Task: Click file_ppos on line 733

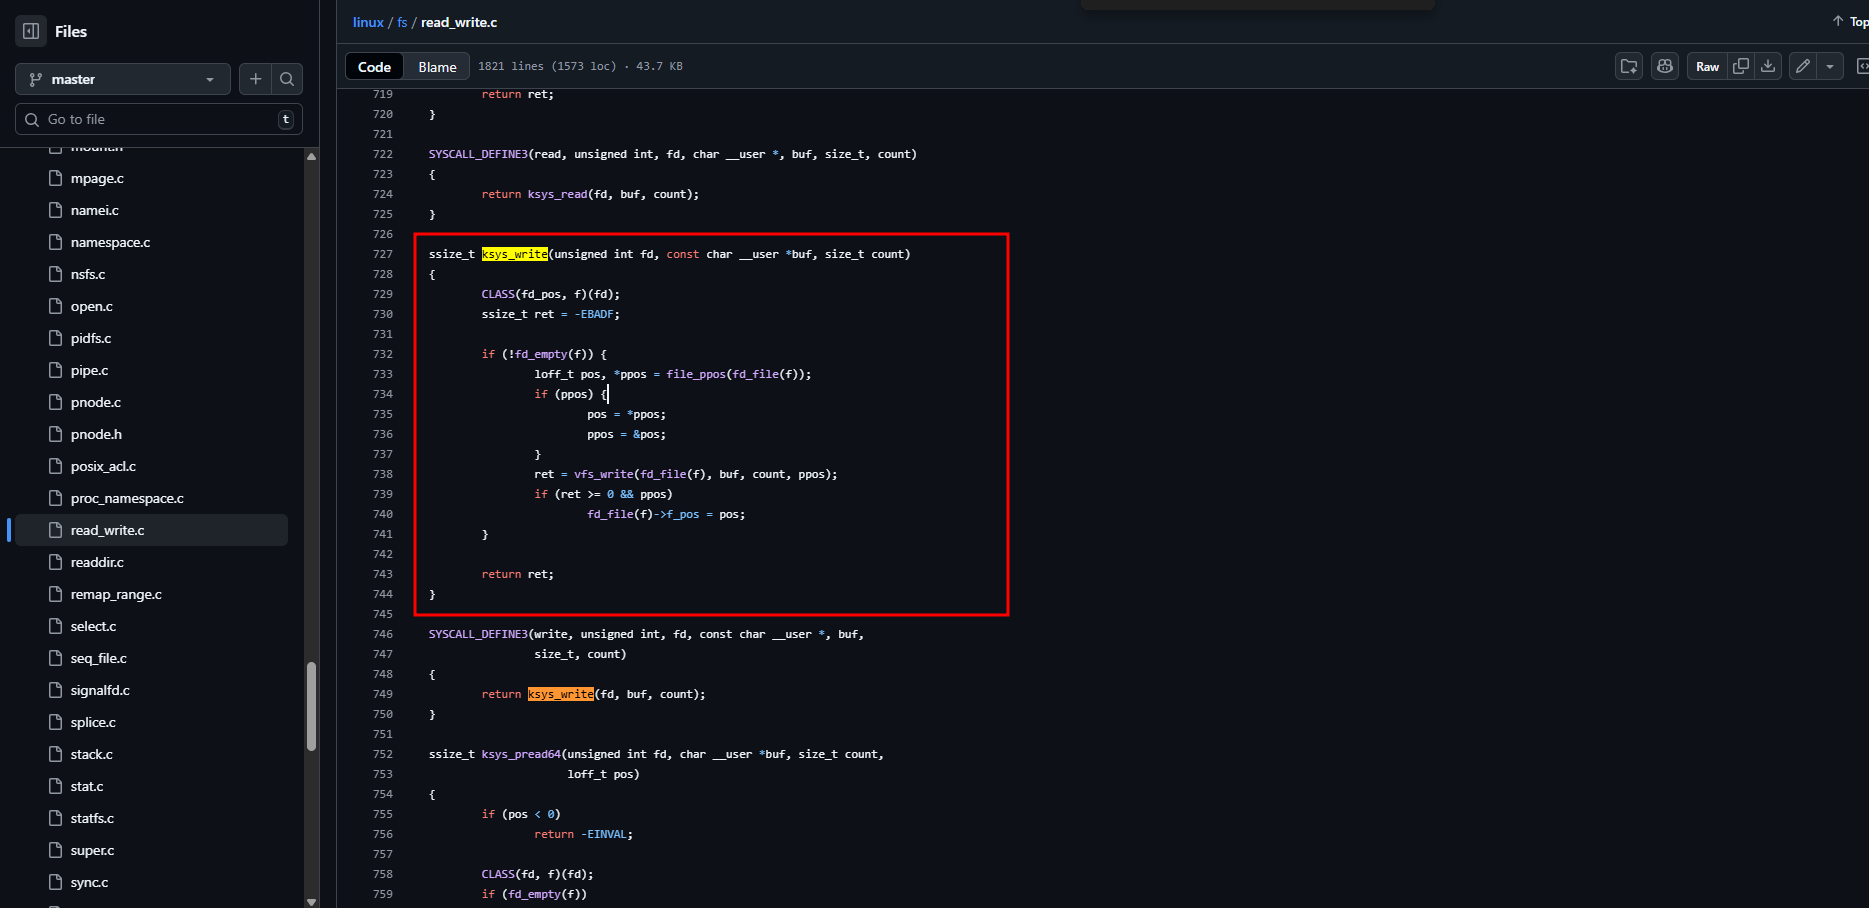Action: click(696, 374)
